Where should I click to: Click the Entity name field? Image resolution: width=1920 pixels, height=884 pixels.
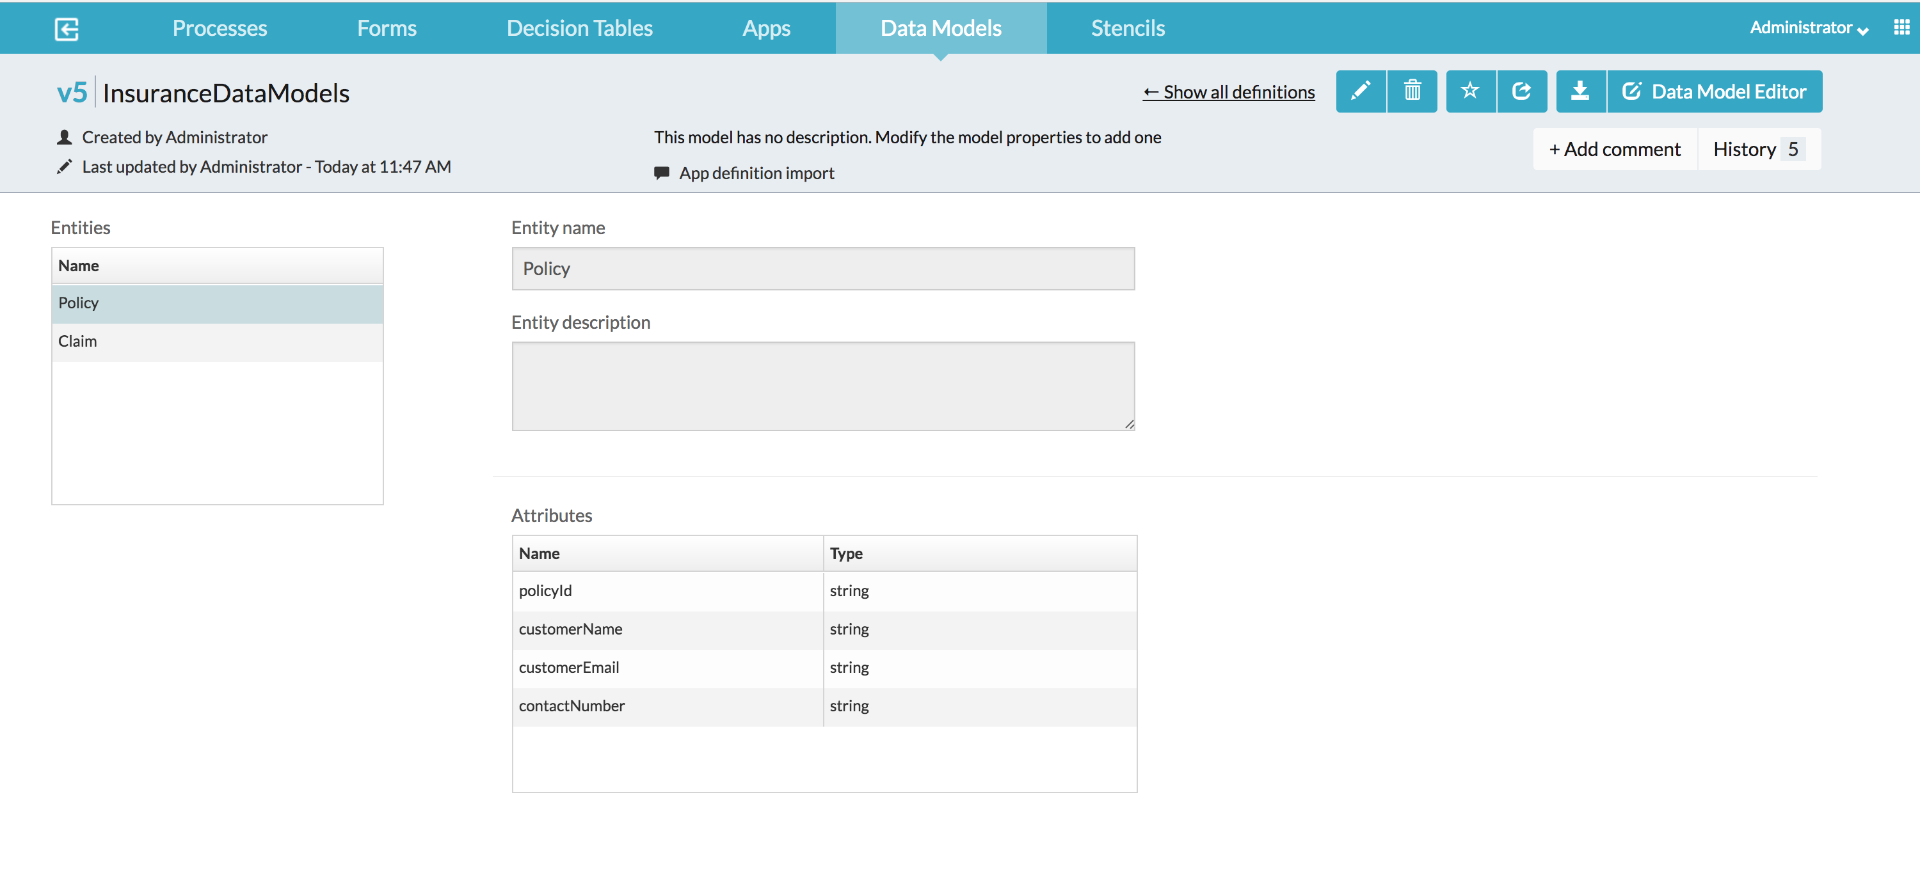[822, 269]
